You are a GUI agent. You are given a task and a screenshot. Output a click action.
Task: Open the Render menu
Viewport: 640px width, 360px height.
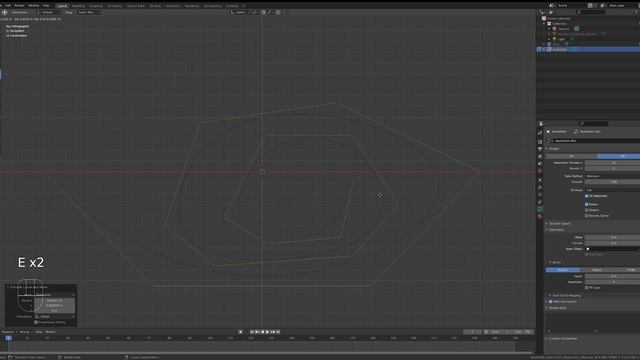pyautogui.click(x=19, y=6)
